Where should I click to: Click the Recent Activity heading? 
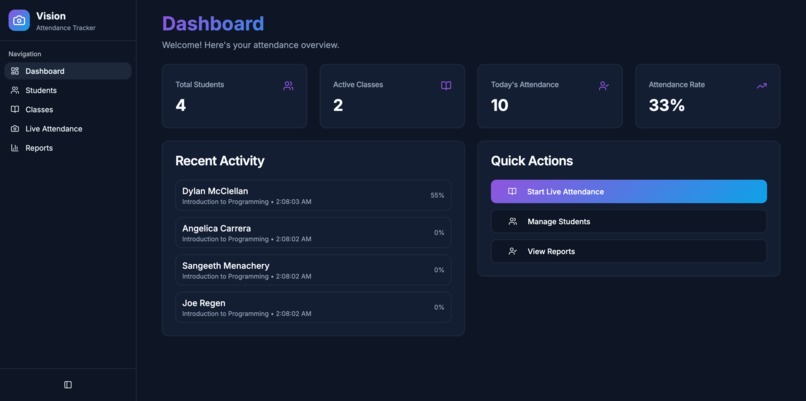[x=219, y=161]
